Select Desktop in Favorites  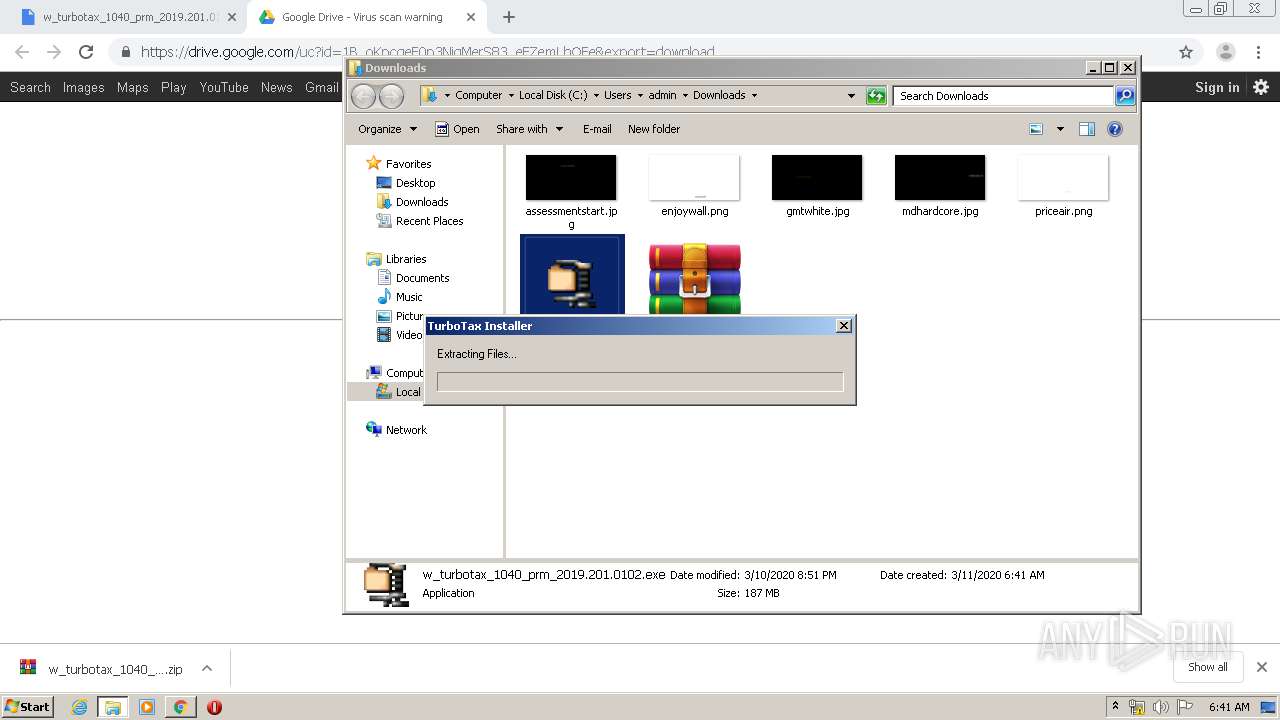coord(406,183)
